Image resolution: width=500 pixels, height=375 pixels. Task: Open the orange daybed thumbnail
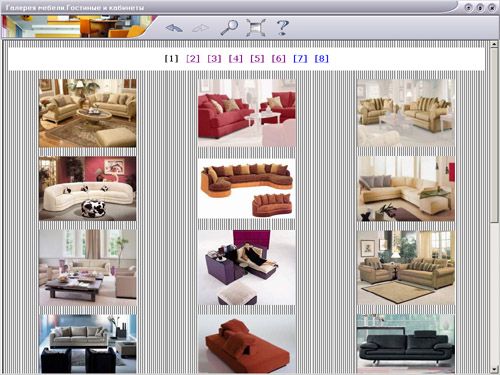(x=246, y=344)
